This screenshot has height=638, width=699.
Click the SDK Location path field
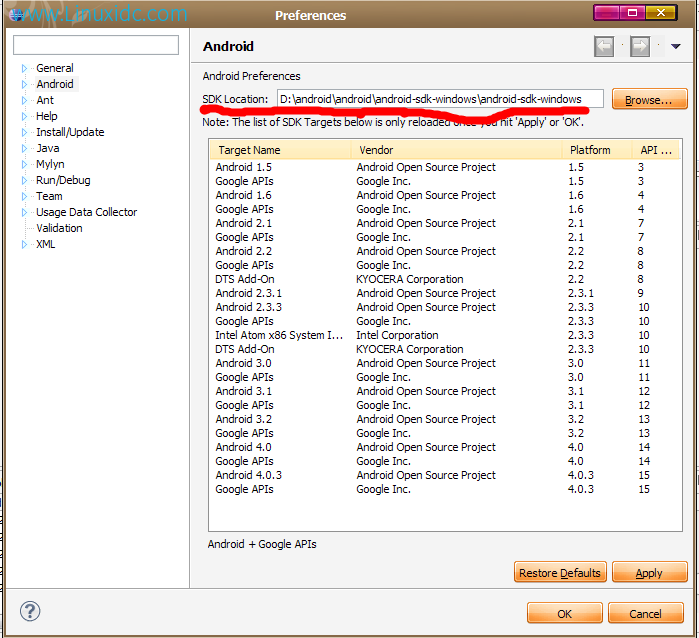point(440,99)
